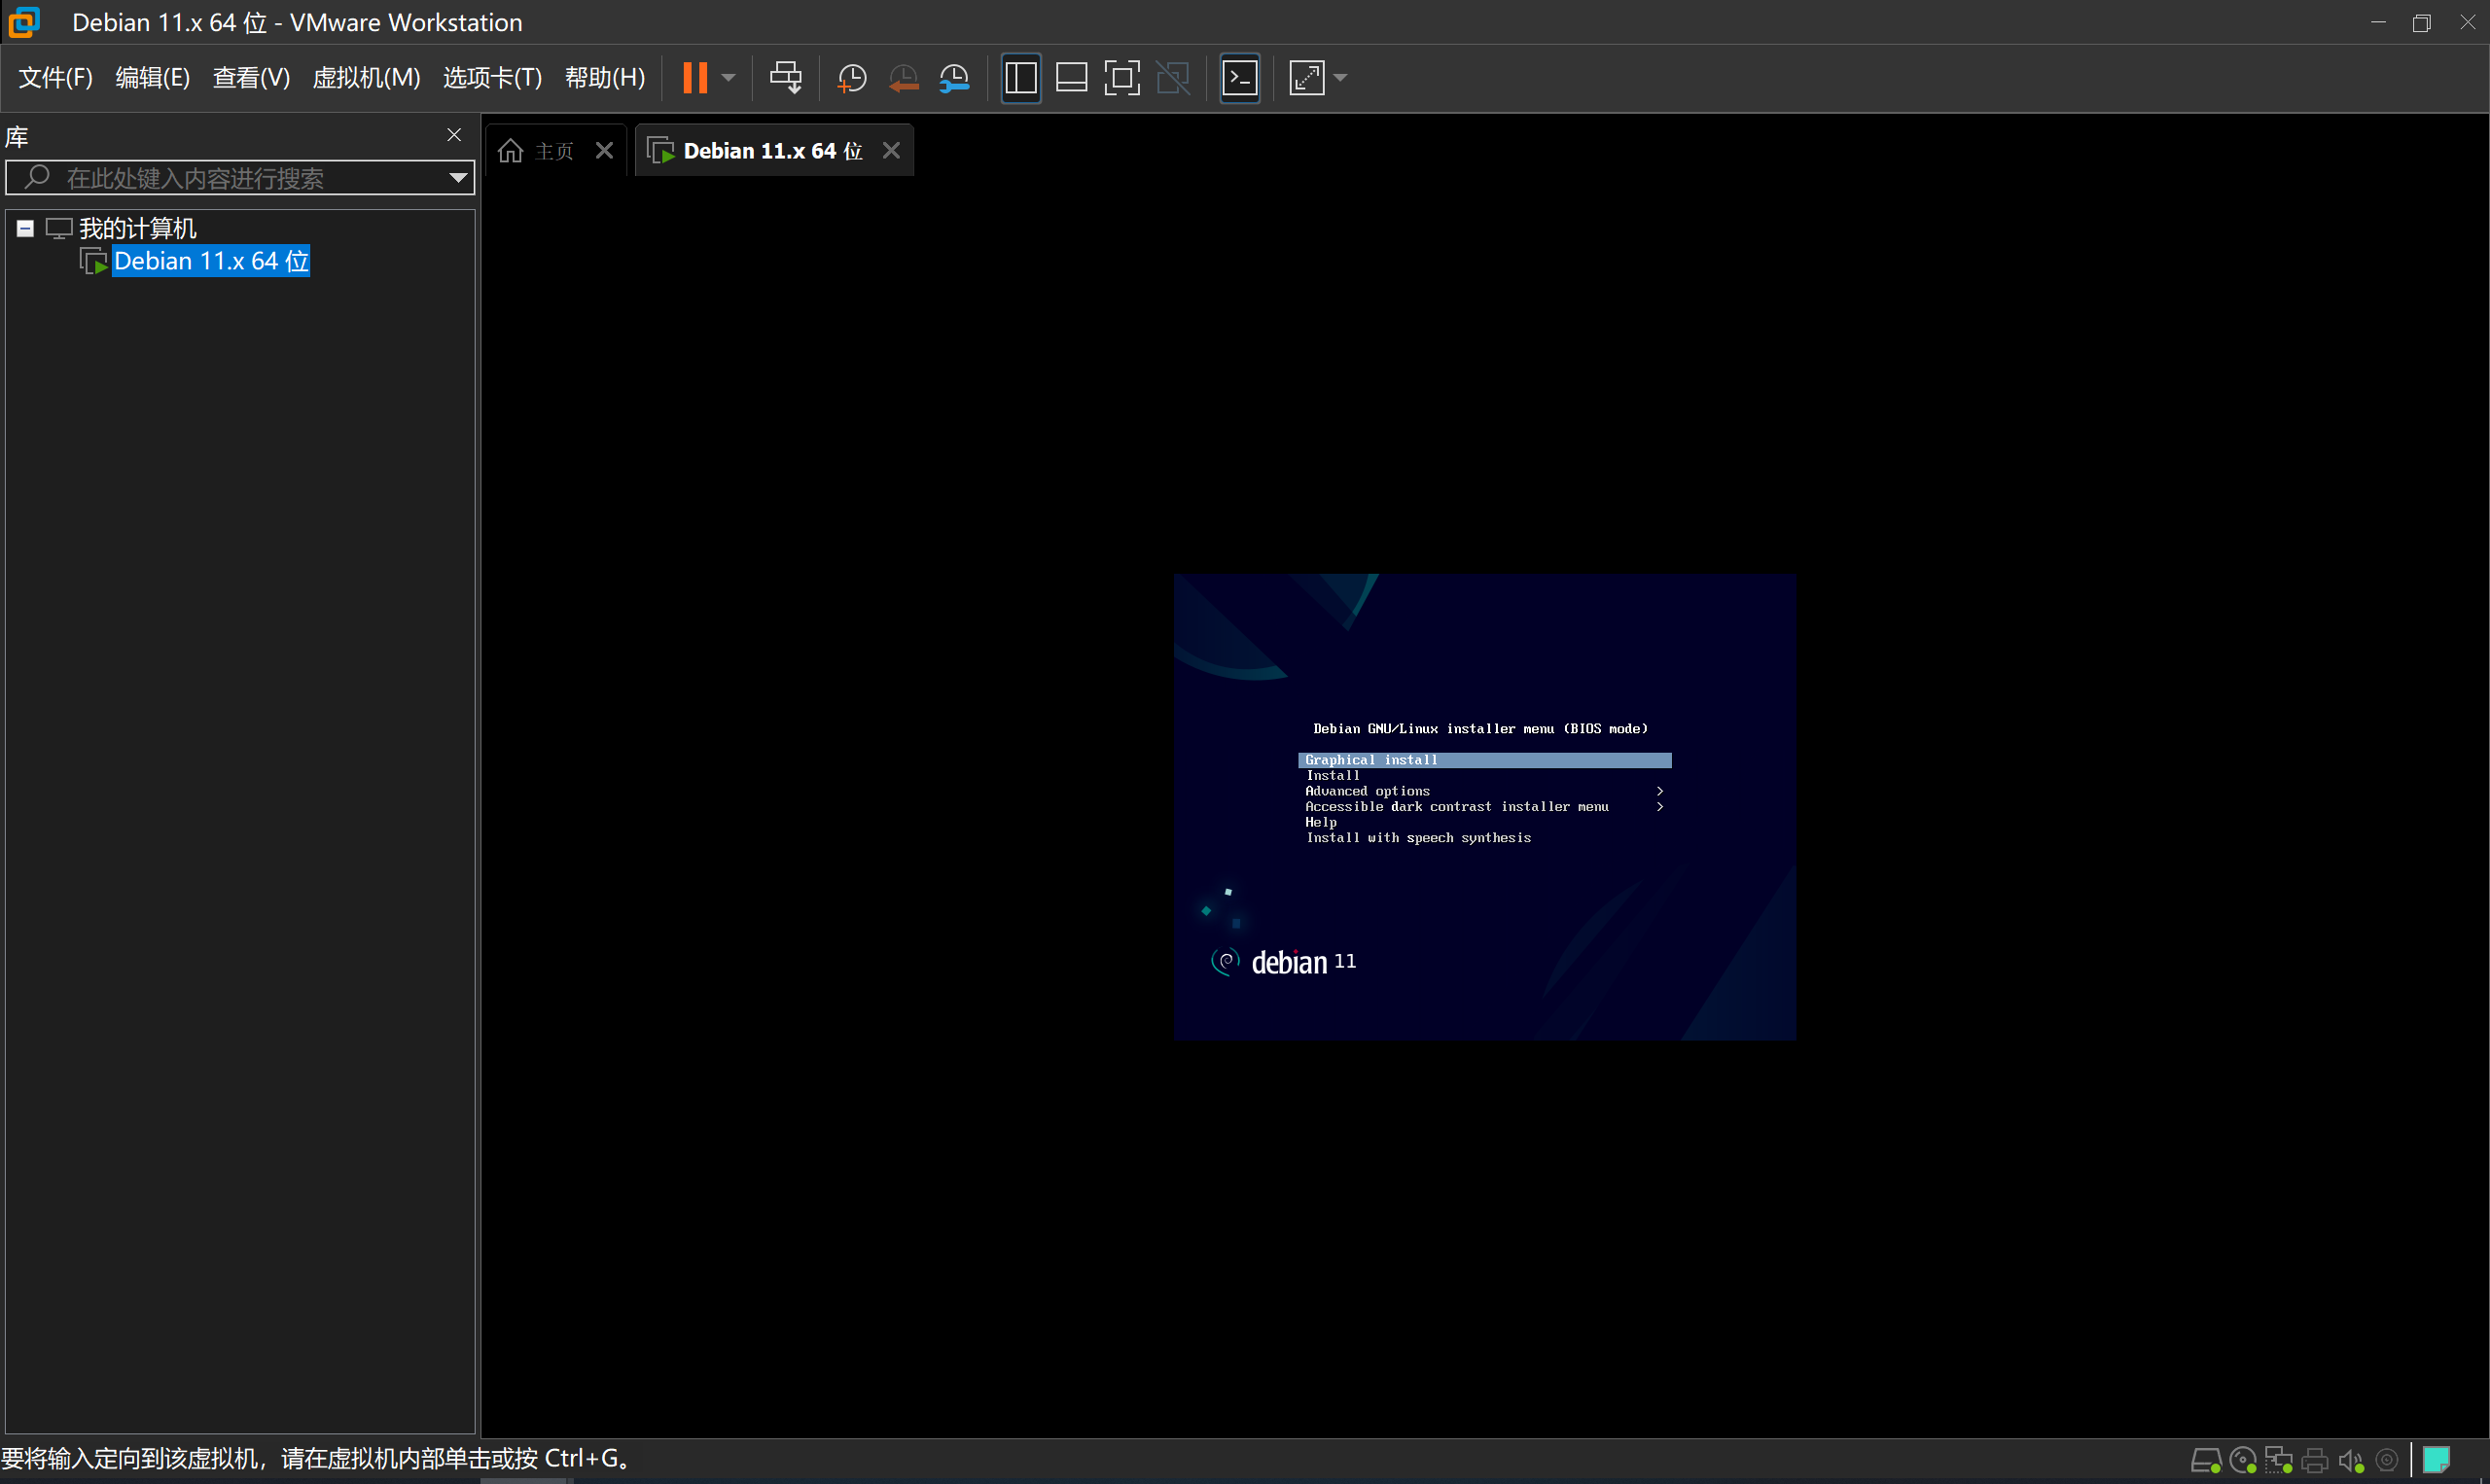Open the snapshot manager icon

click(954, 77)
